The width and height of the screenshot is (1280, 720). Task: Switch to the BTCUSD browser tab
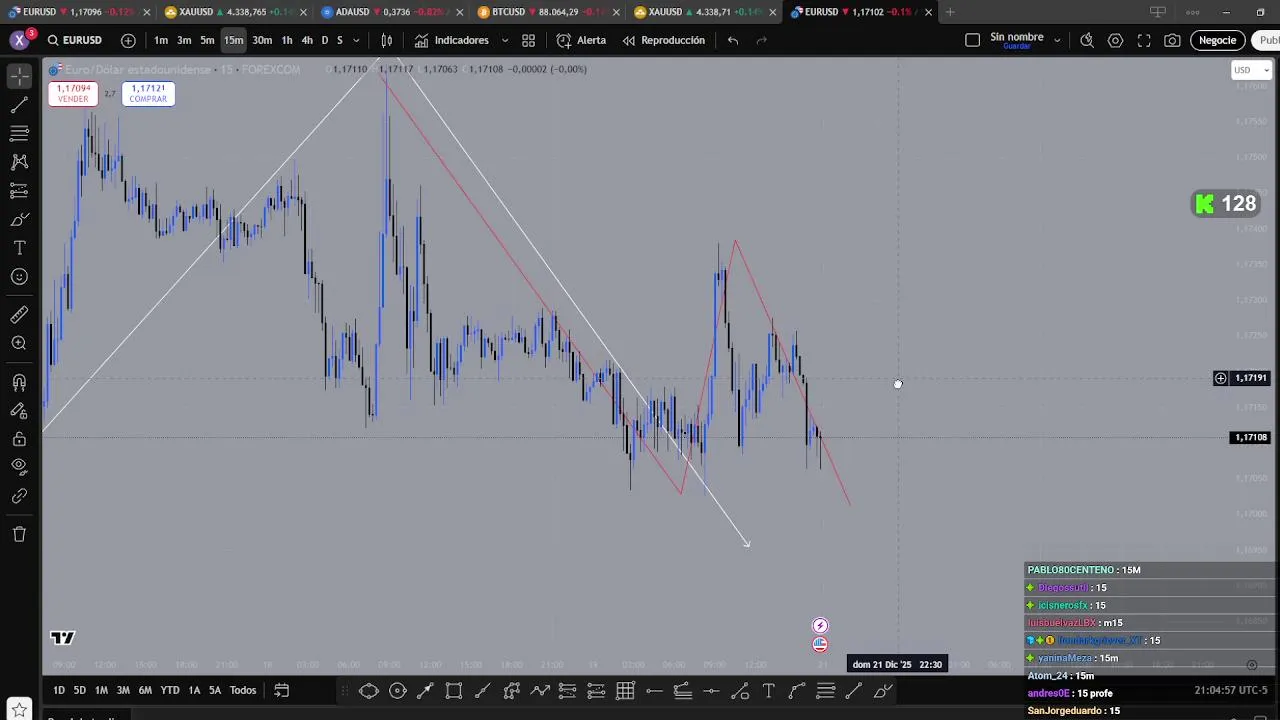548,12
